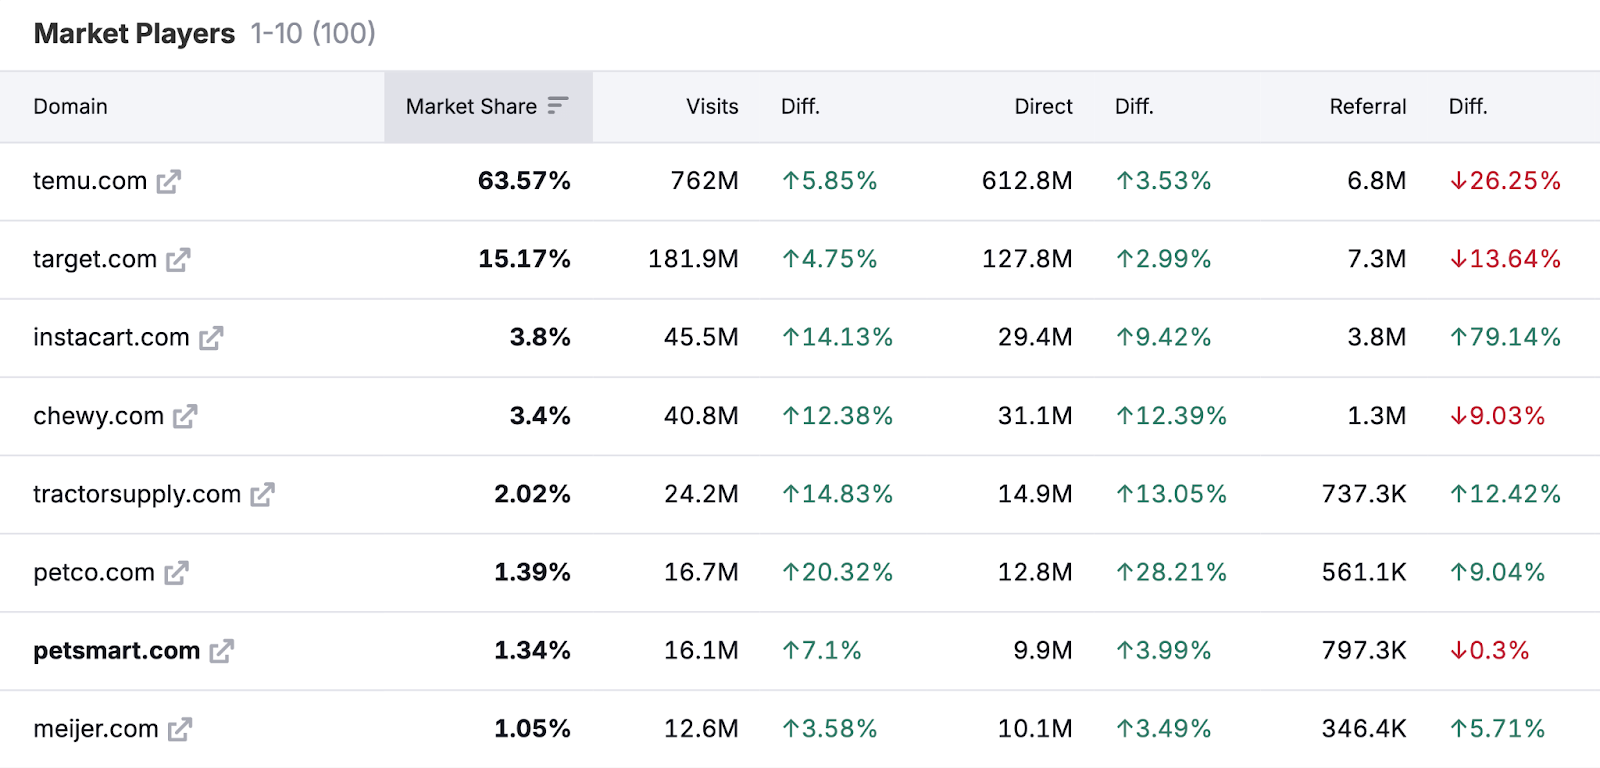This screenshot has width=1600, height=768.
Task: Open instacart.com using the external link icon
Action: pyautogui.click(x=212, y=338)
